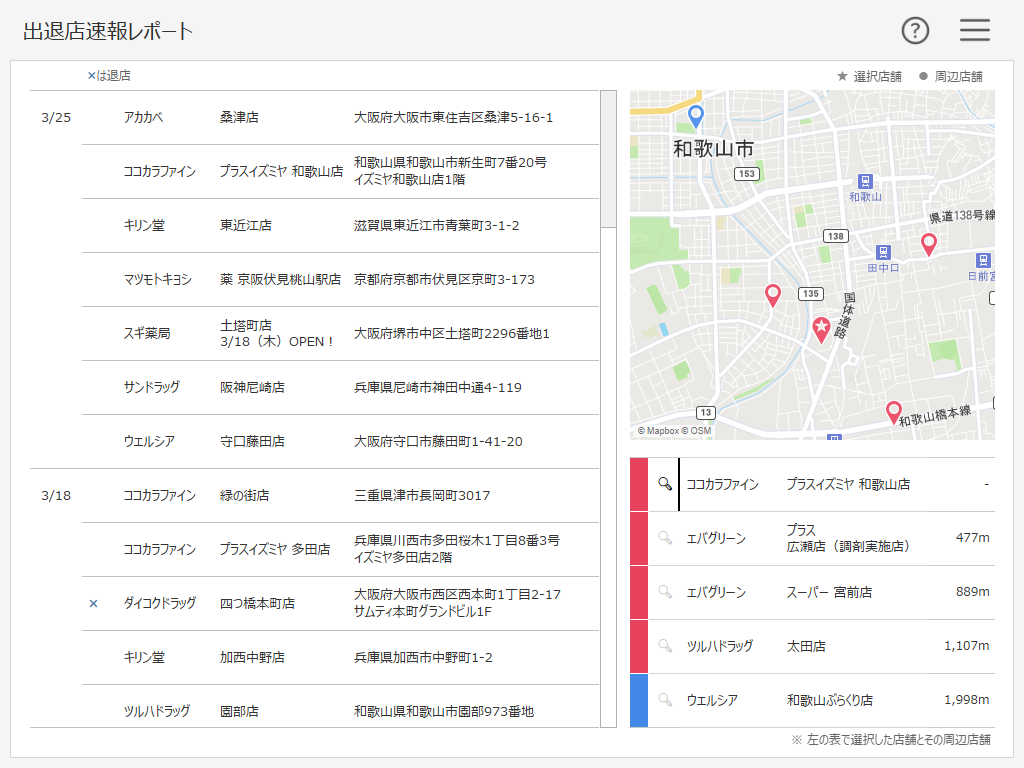
Task: Select ダイコクドラッグ 四つ橋本町店 row
Action: coord(340,603)
